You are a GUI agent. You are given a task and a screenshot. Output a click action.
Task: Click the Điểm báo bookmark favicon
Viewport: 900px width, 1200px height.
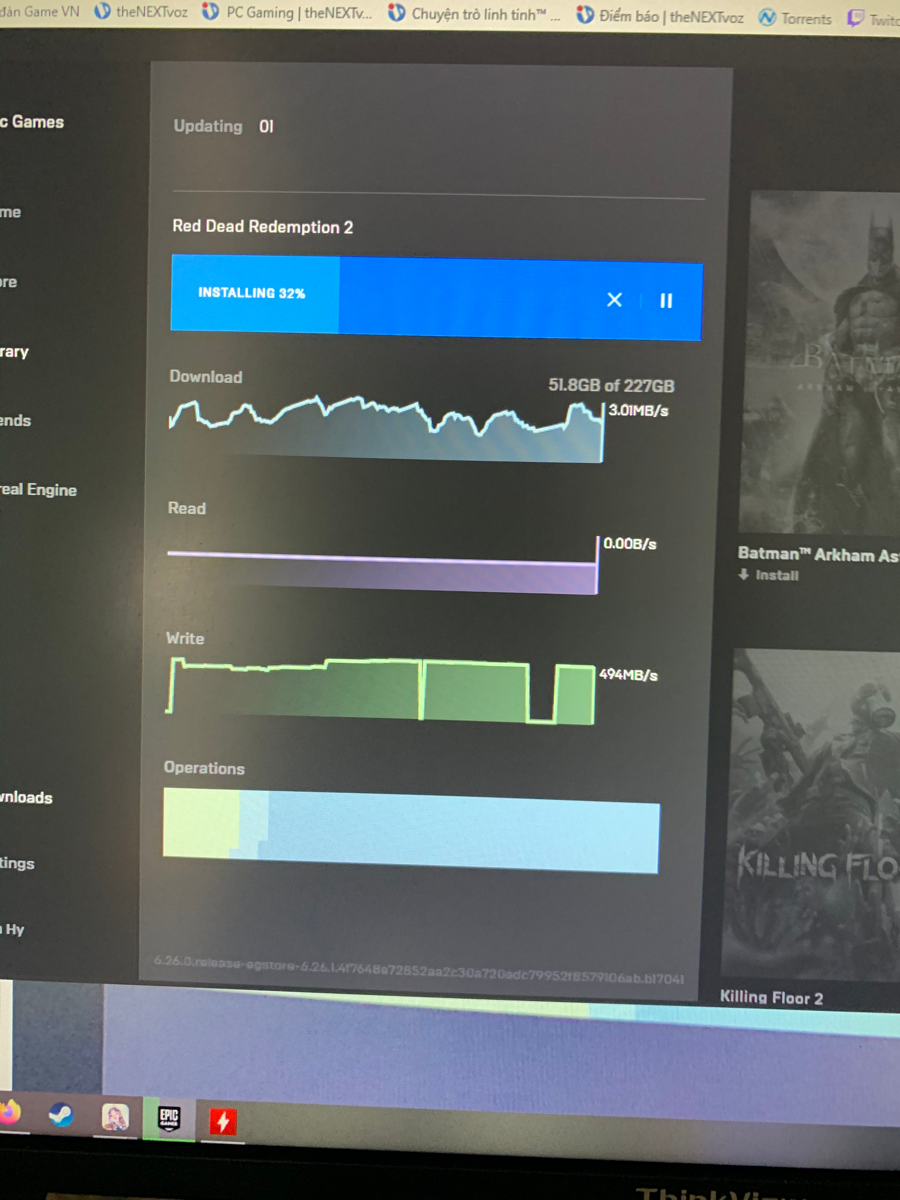(585, 15)
